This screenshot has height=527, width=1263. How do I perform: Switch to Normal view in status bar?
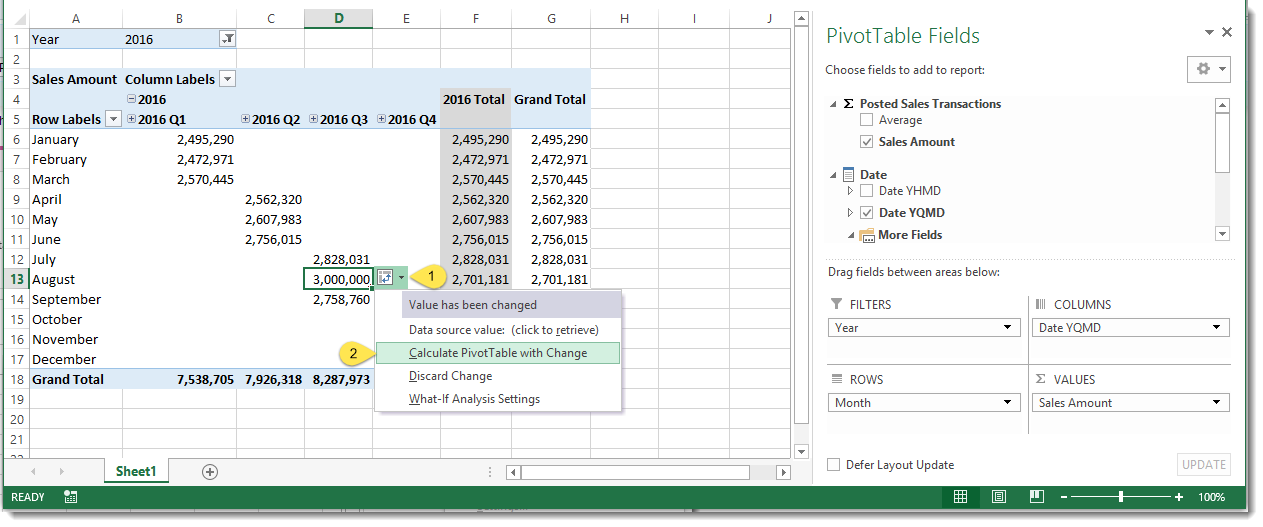[x=960, y=496]
